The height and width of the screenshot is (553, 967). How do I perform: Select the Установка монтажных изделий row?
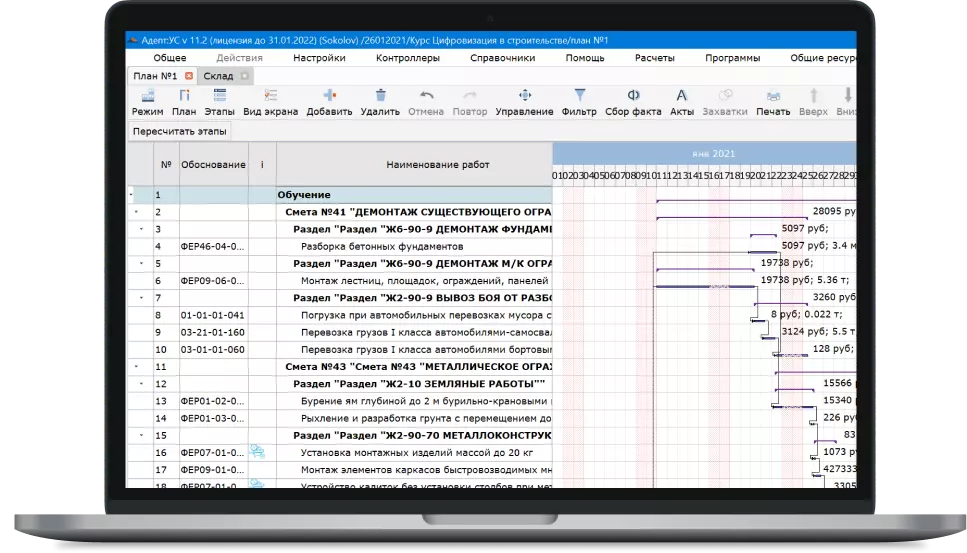point(416,453)
